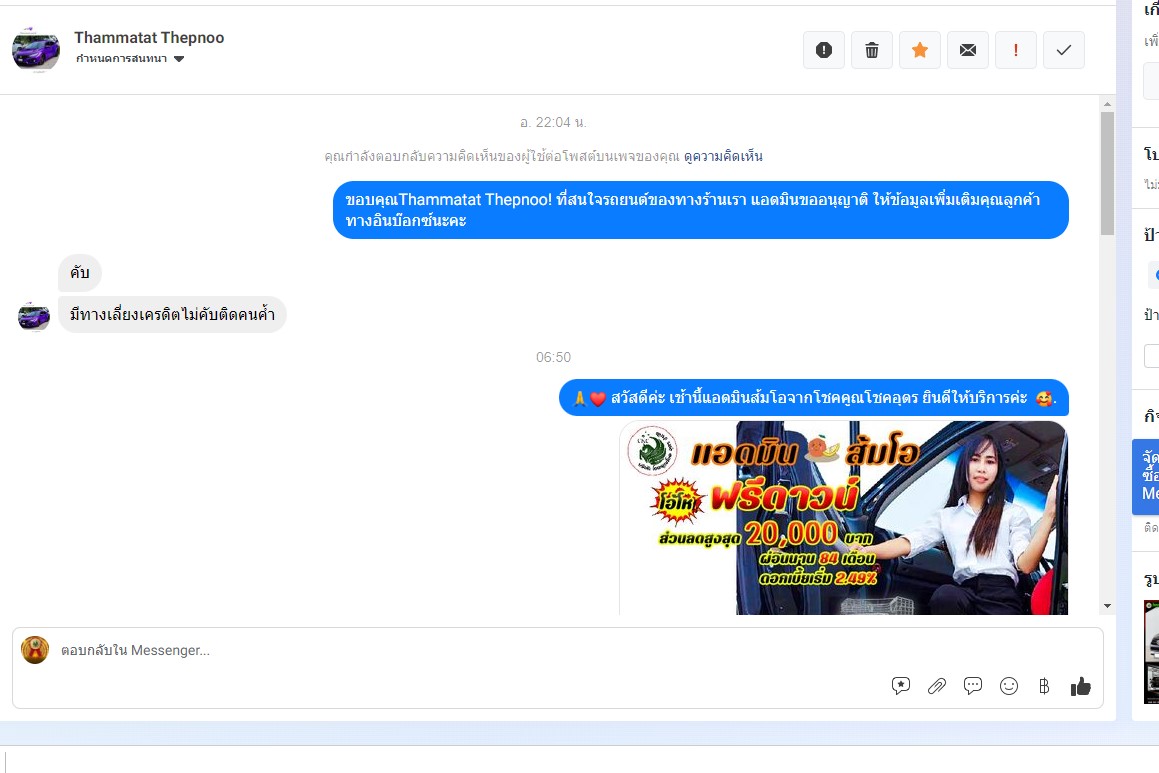Viewport: 1159px width, 773px height.
Task: Select the สวัสดีค่ะ เช้านี้แอดมินส้มโอ message bubble
Action: [814, 398]
